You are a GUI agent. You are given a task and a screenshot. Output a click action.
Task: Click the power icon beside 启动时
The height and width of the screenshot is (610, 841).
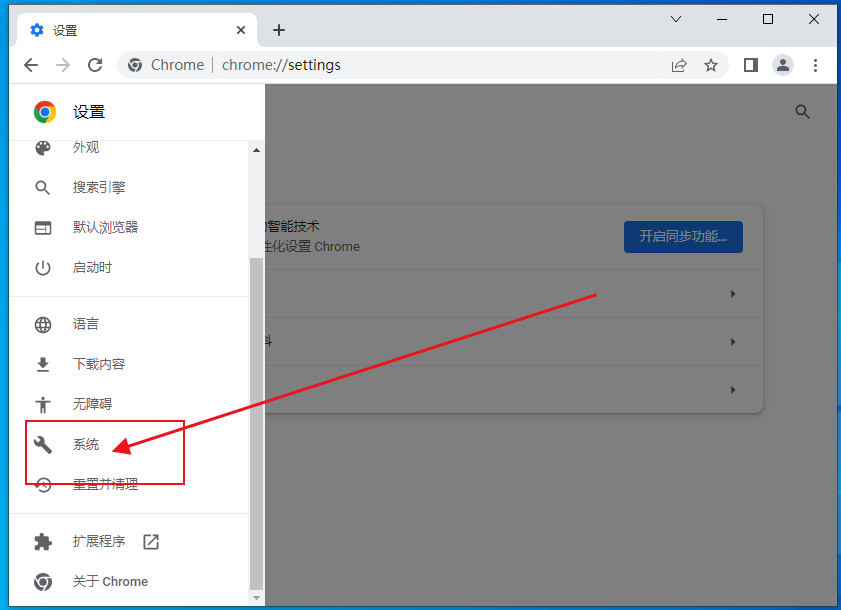[x=43, y=268]
